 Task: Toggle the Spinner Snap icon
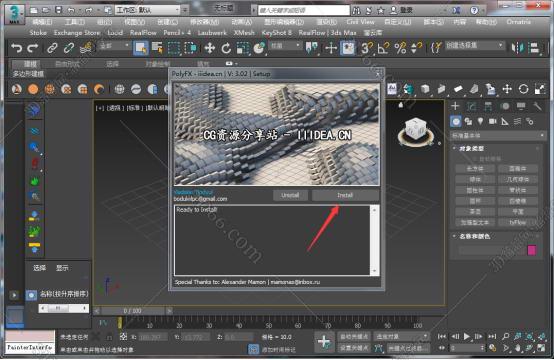[x=416, y=48]
